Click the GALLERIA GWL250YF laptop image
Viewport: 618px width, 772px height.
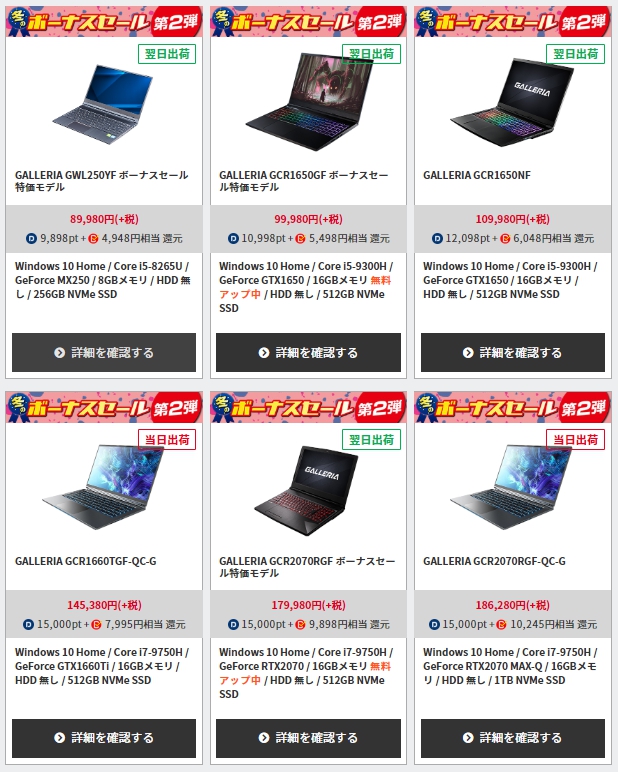(102, 104)
